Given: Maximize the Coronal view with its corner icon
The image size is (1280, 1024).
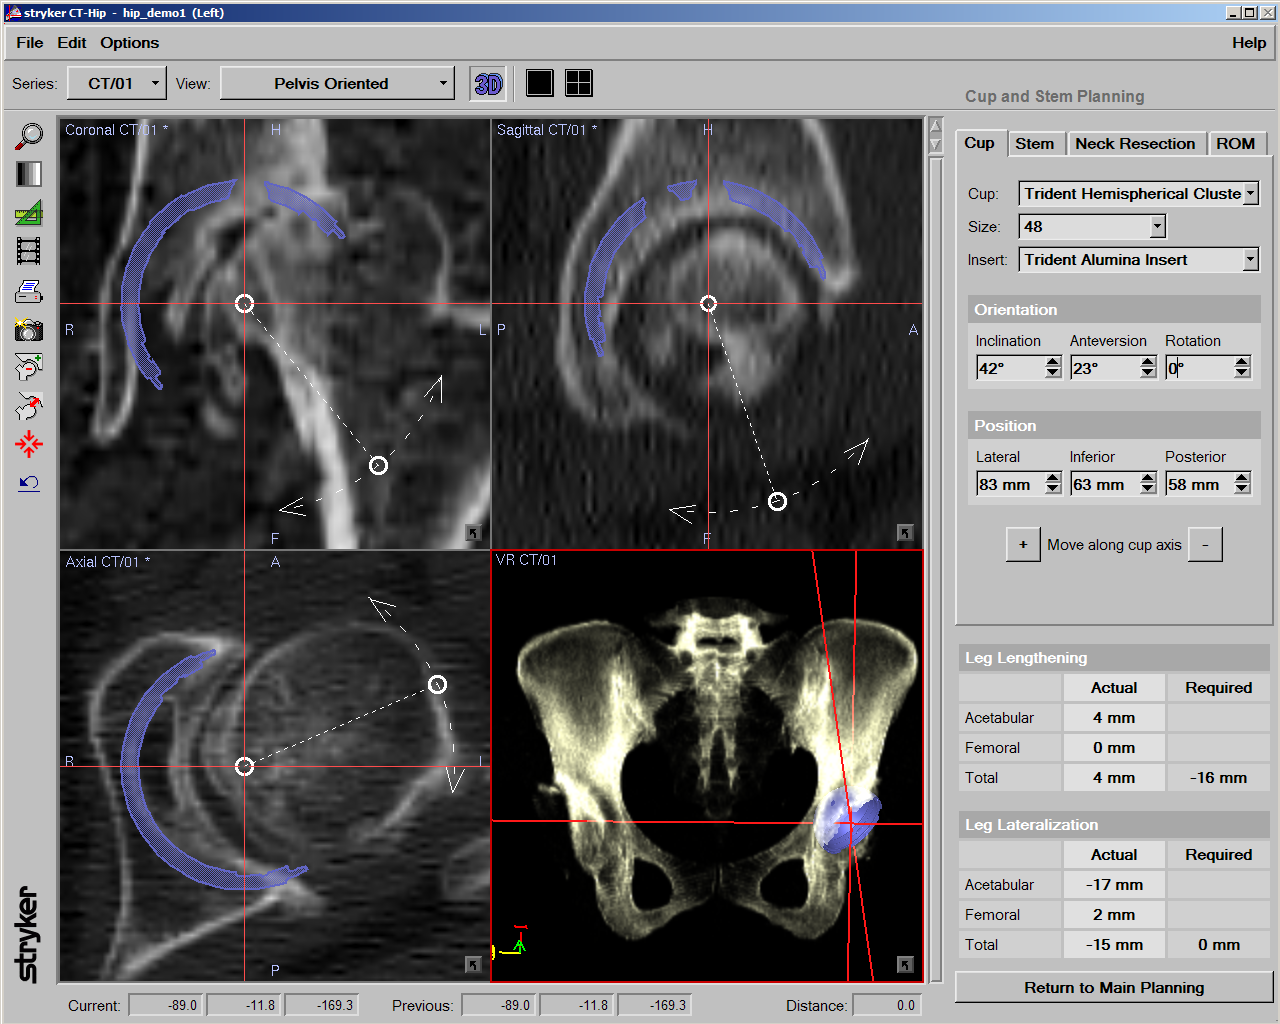Looking at the screenshot, I should (x=473, y=533).
